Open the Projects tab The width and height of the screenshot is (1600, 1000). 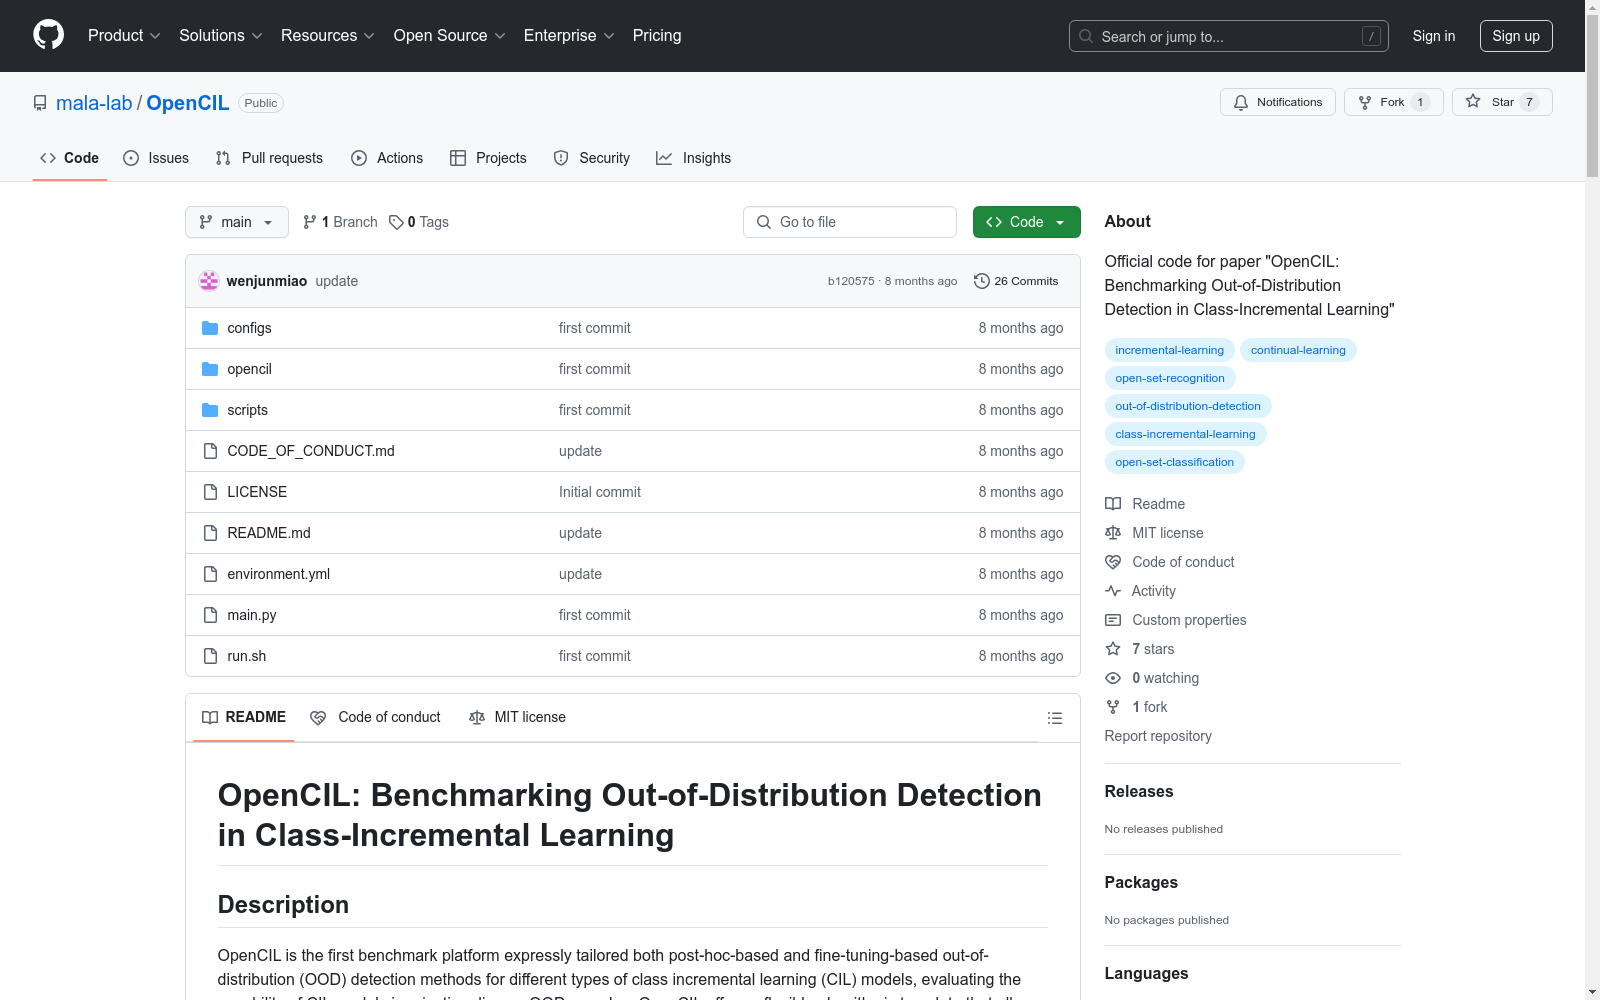coord(488,158)
